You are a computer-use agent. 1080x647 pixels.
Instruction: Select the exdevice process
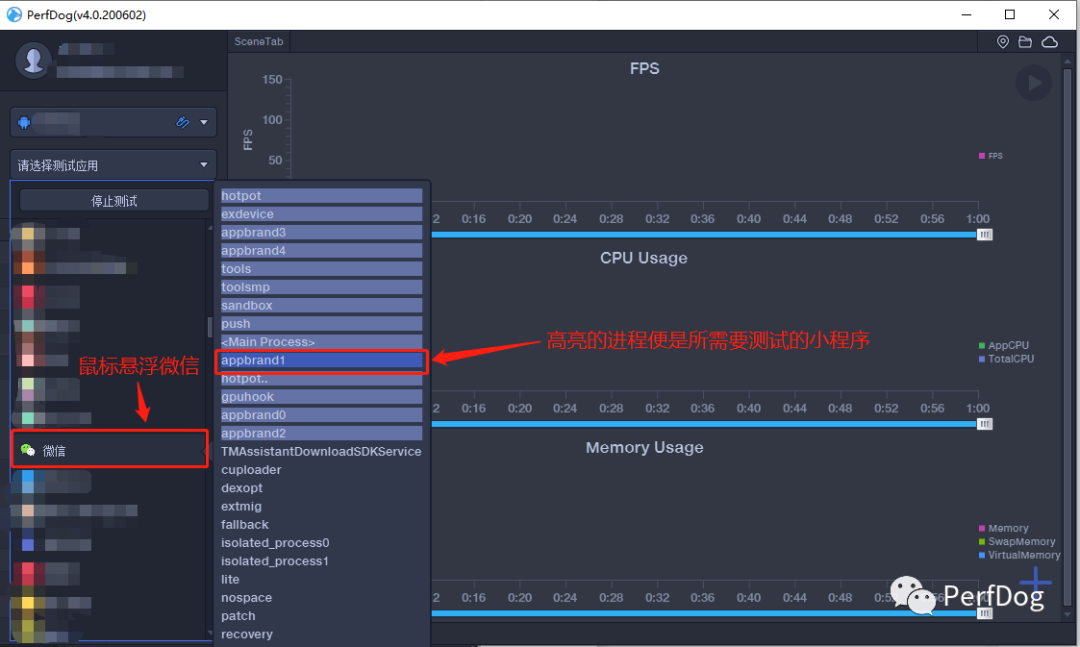(x=321, y=214)
